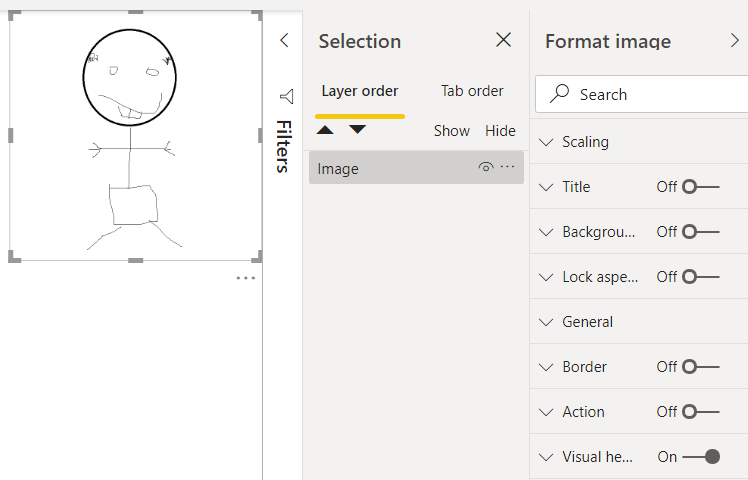The height and width of the screenshot is (480, 748).
Task: Click the Filters megaphone icon
Action: point(286,96)
